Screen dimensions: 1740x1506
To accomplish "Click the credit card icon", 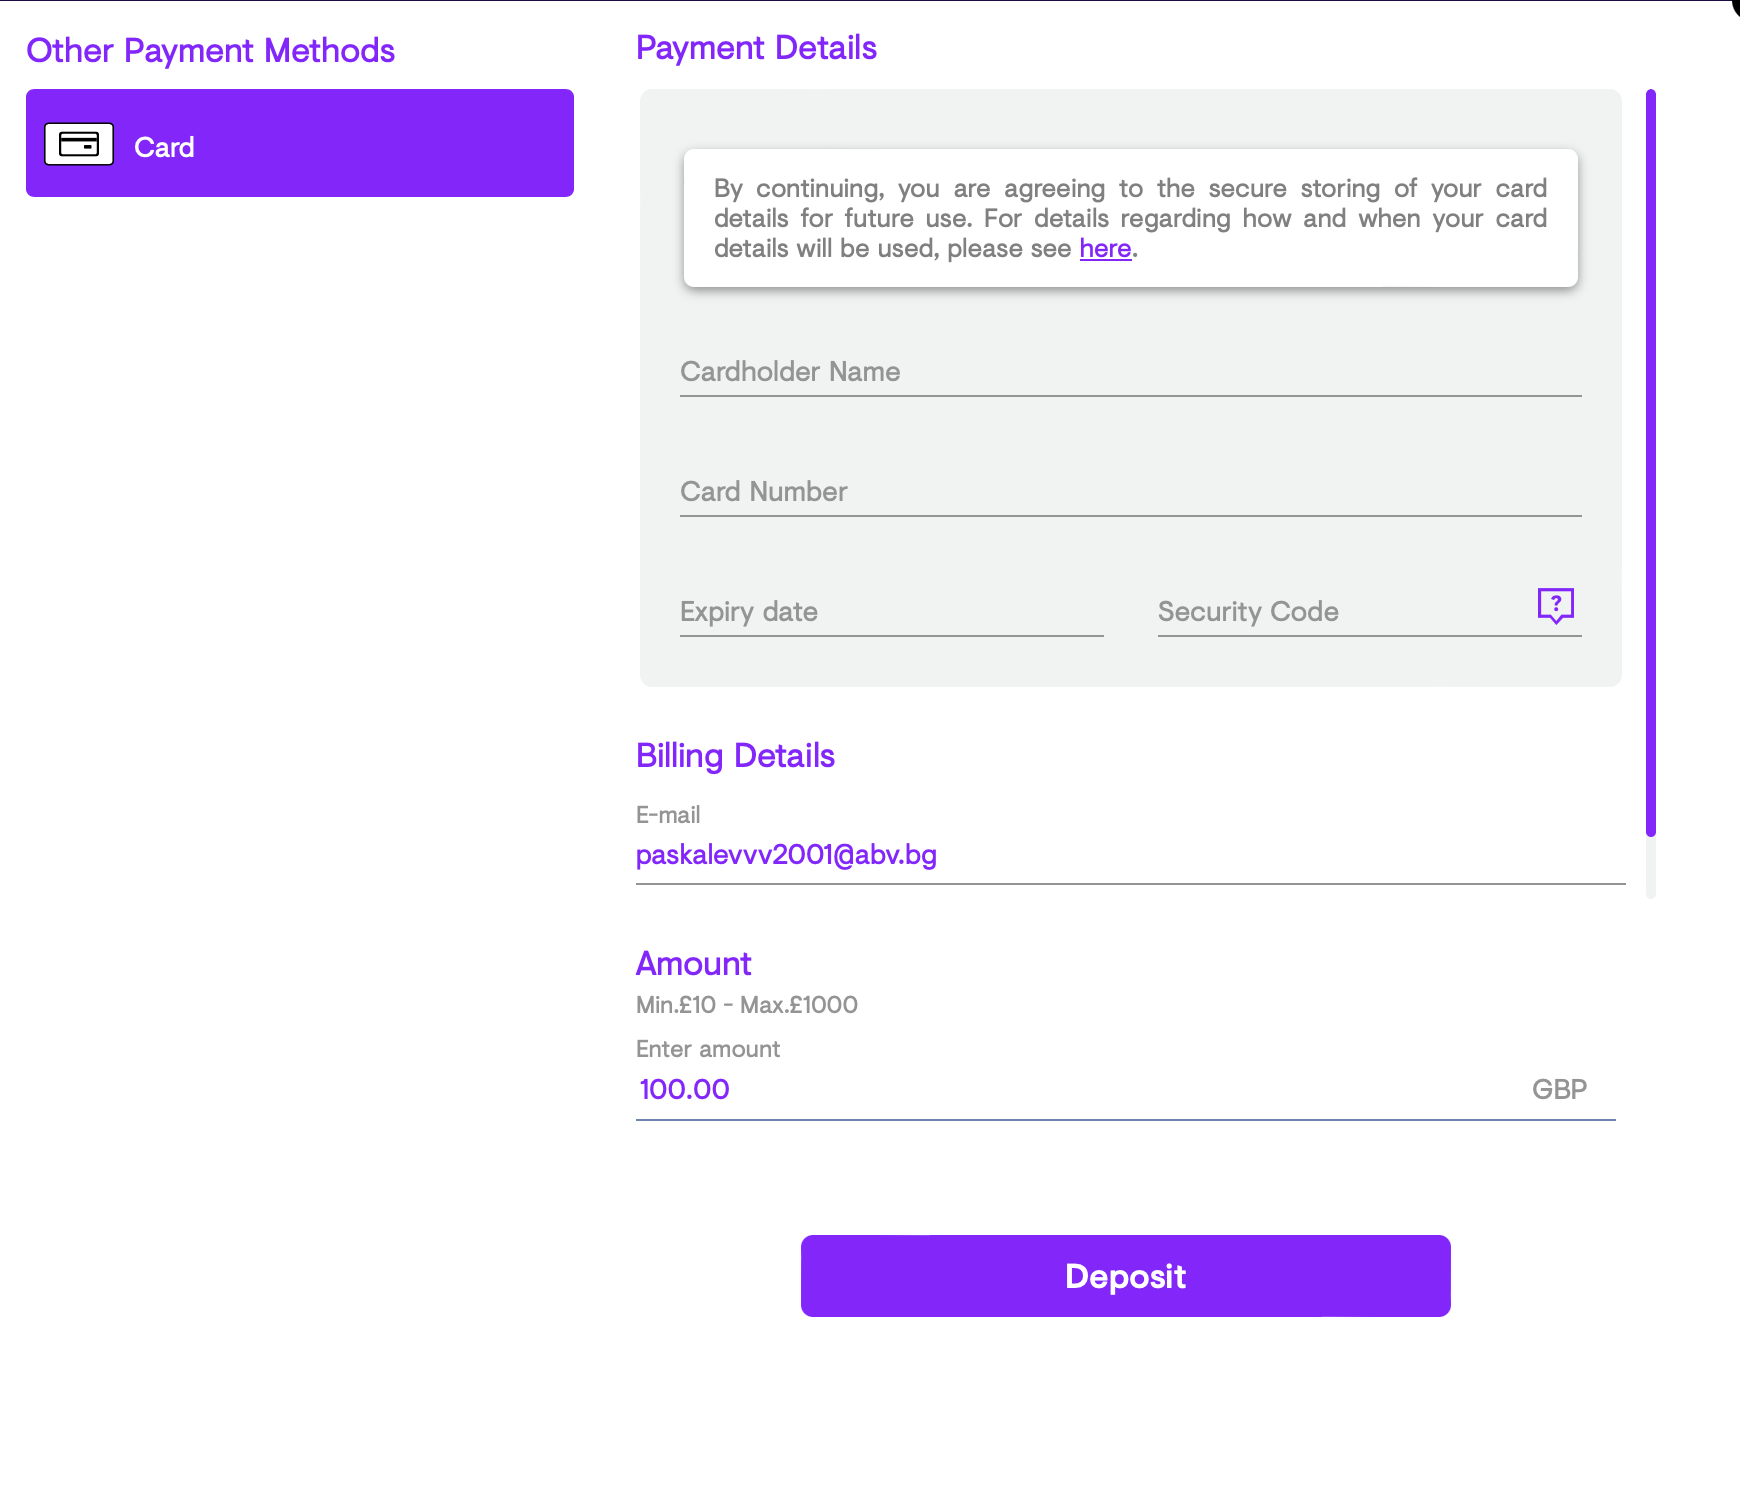I will coord(79,144).
